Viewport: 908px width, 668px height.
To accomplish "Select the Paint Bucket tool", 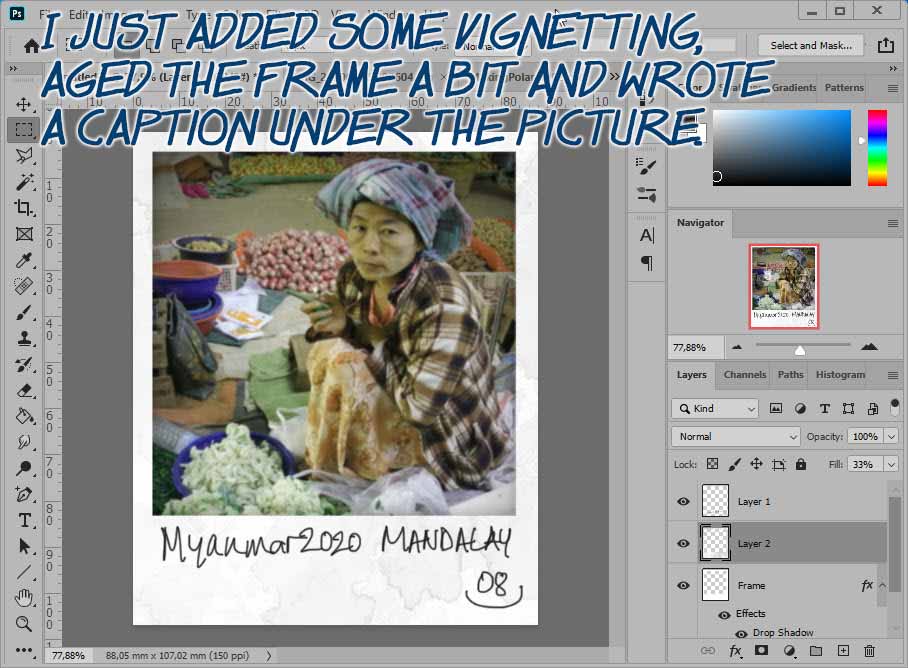I will [x=23, y=416].
